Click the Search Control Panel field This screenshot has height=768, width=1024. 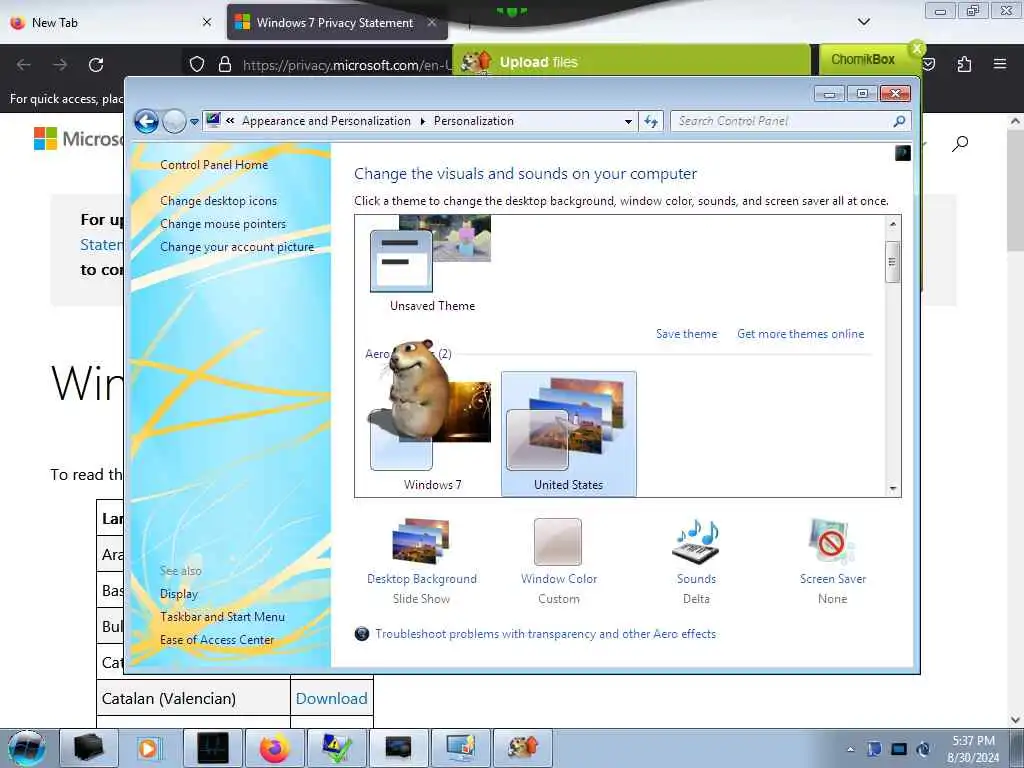(x=781, y=121)
